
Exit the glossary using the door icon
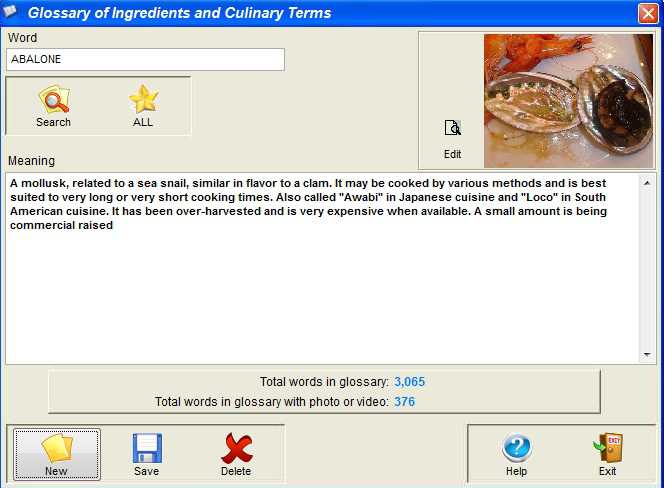coord(608,448)
